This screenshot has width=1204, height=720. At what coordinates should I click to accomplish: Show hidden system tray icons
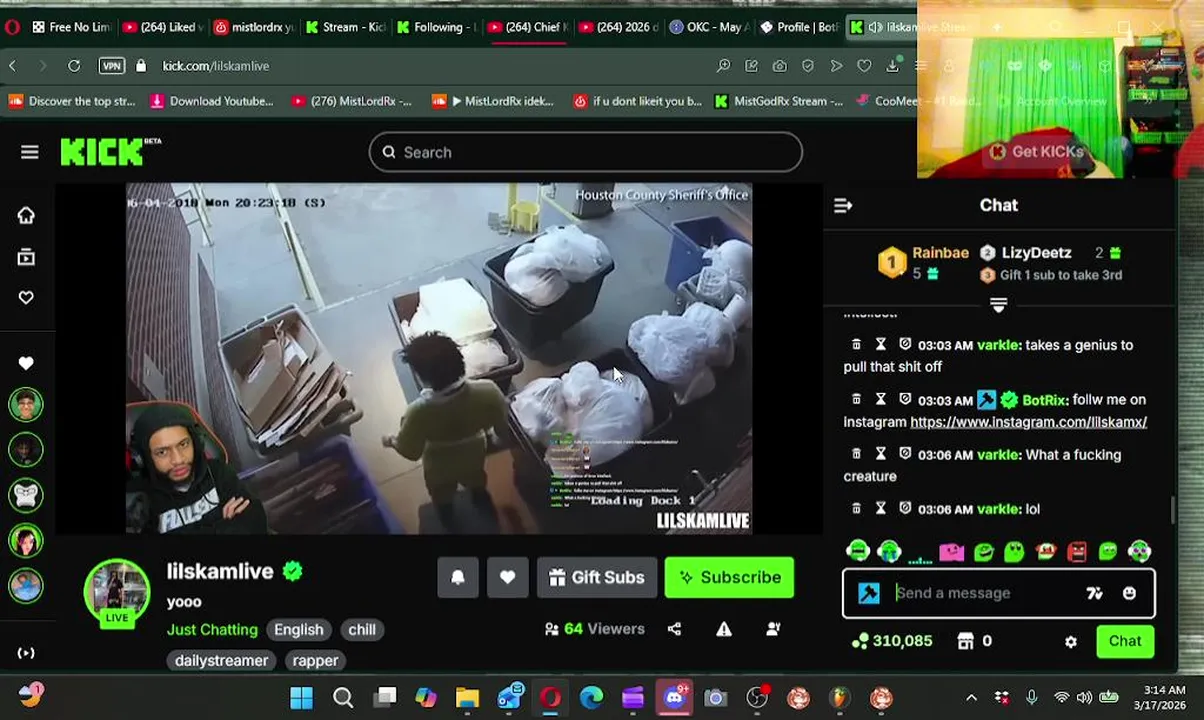coord(971,697)
